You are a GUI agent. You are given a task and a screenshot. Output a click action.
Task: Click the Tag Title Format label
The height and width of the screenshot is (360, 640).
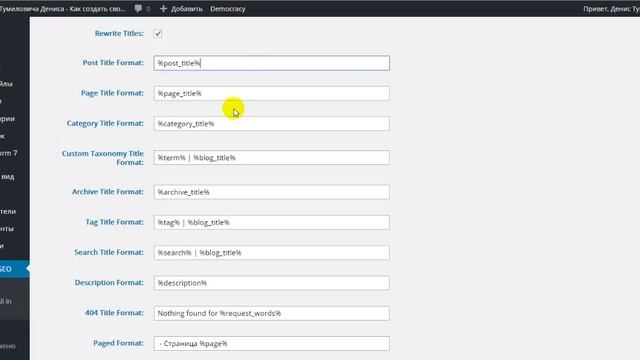point(115,222)
